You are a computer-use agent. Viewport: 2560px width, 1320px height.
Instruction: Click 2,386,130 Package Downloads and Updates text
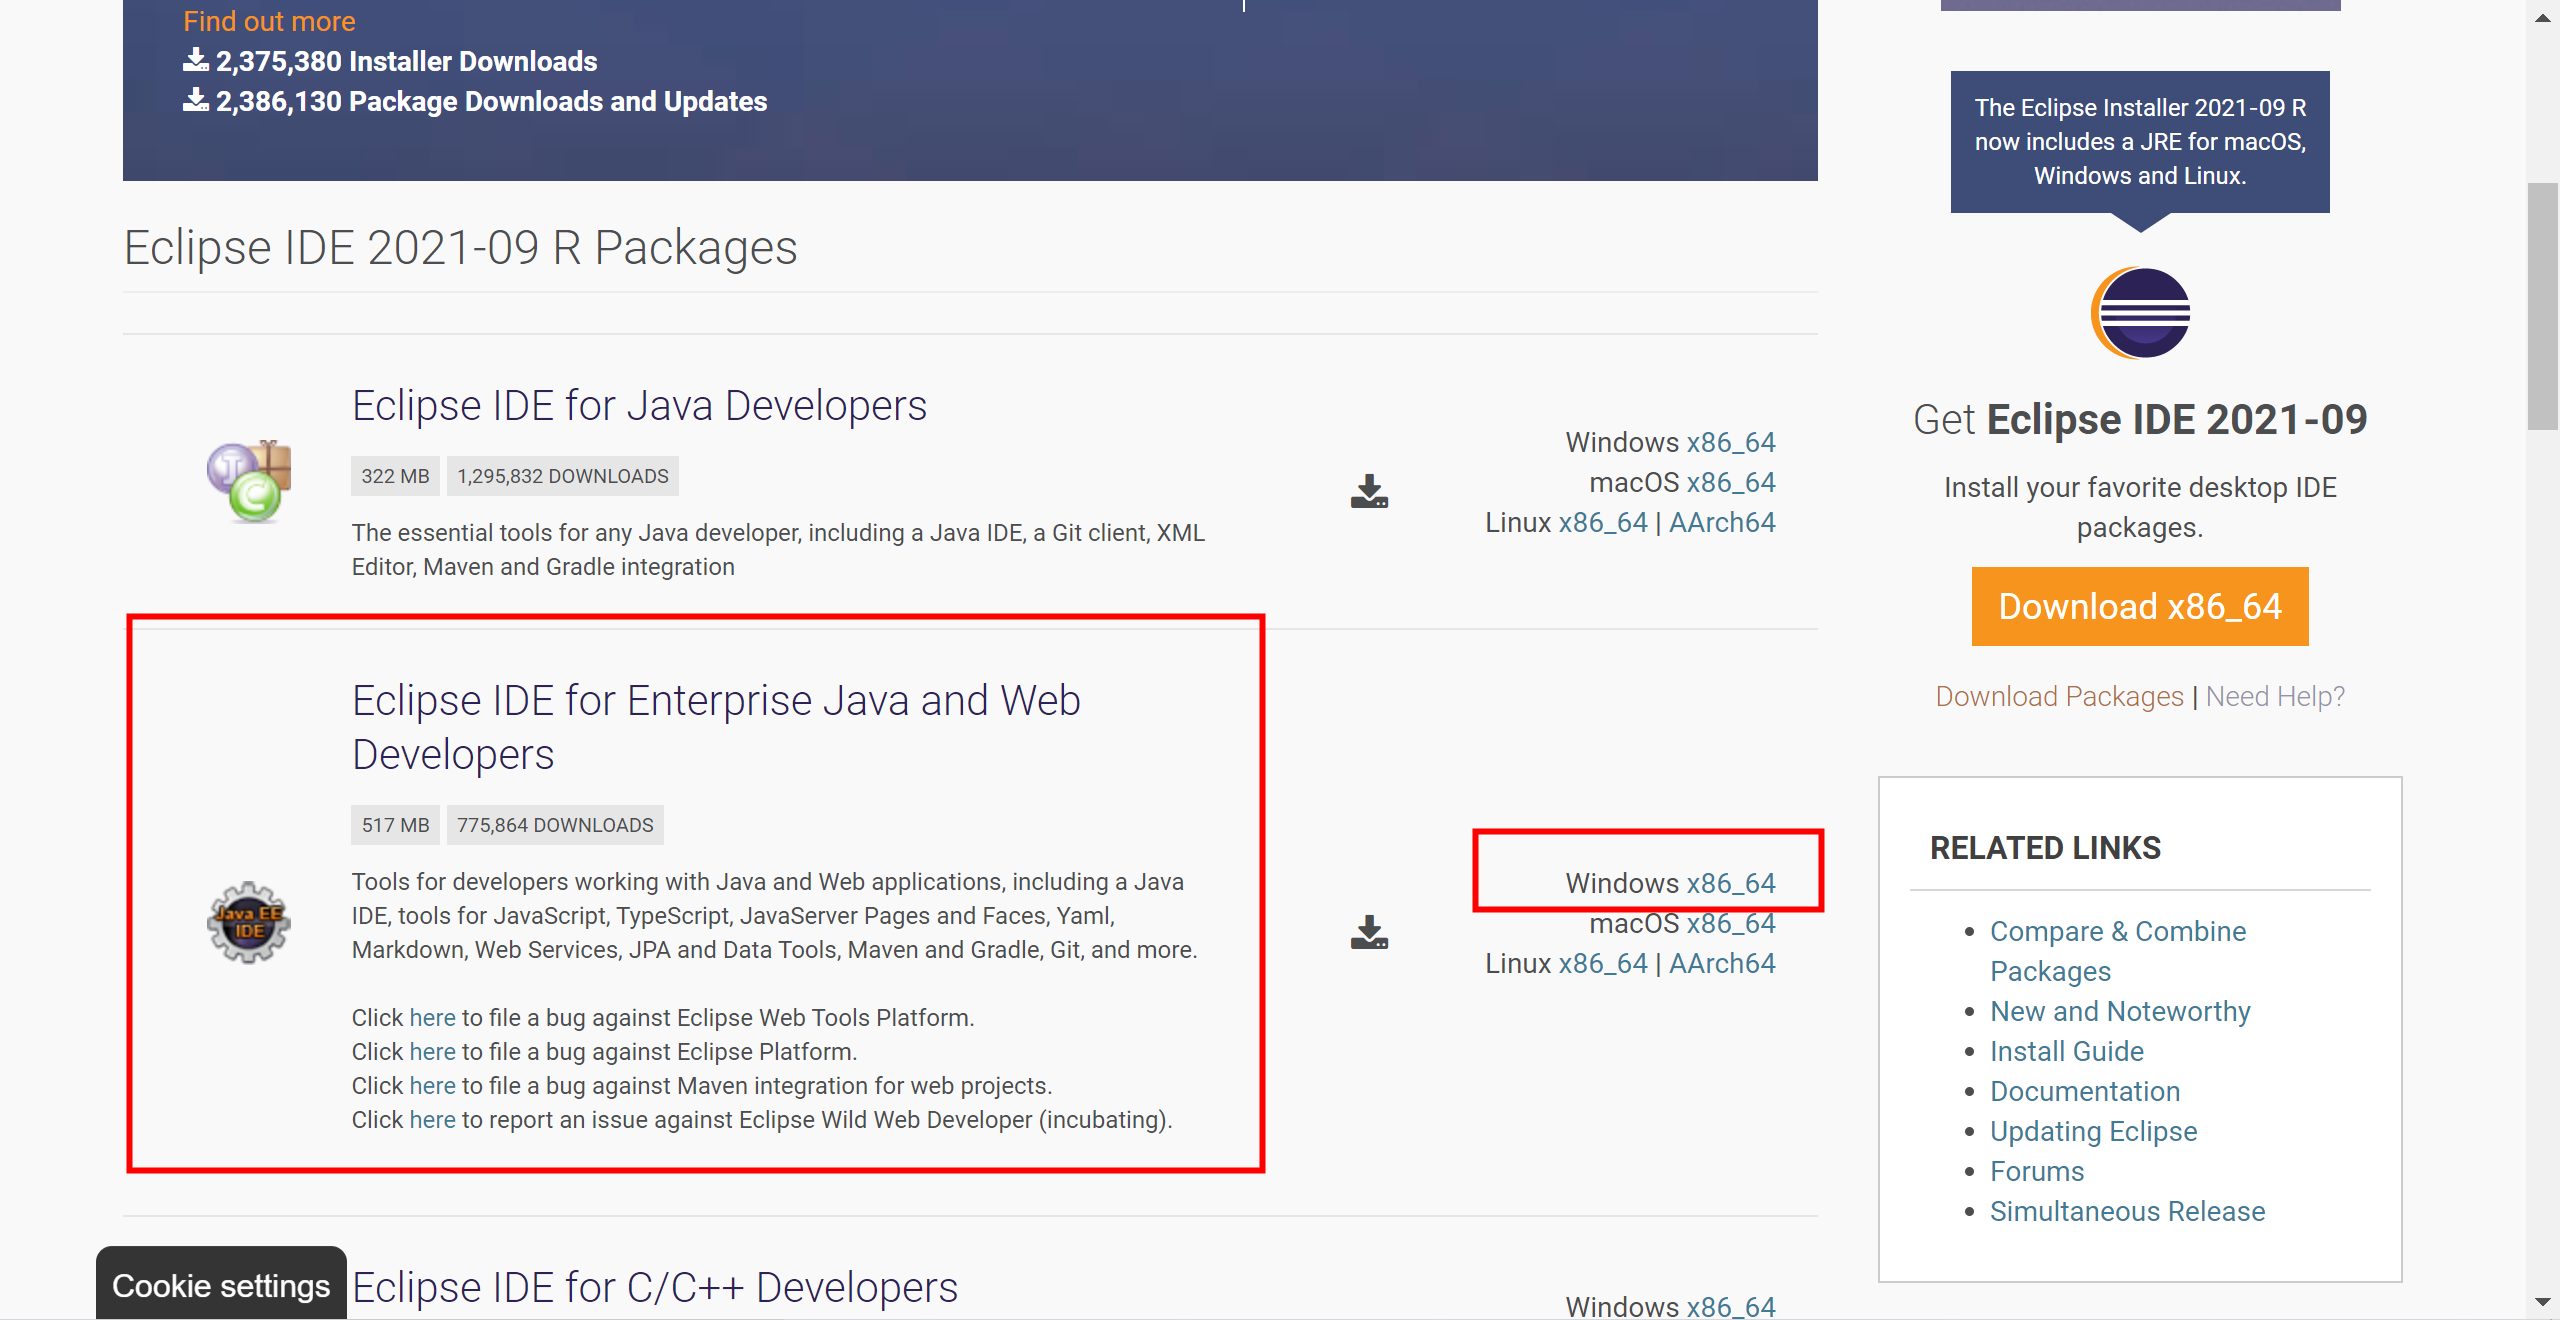[x=491, y=101]
